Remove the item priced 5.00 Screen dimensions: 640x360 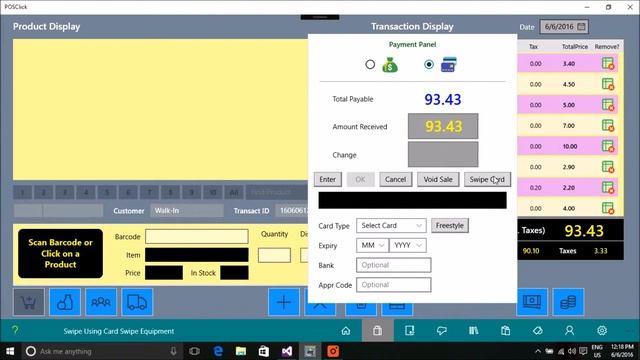pos(608,105)
